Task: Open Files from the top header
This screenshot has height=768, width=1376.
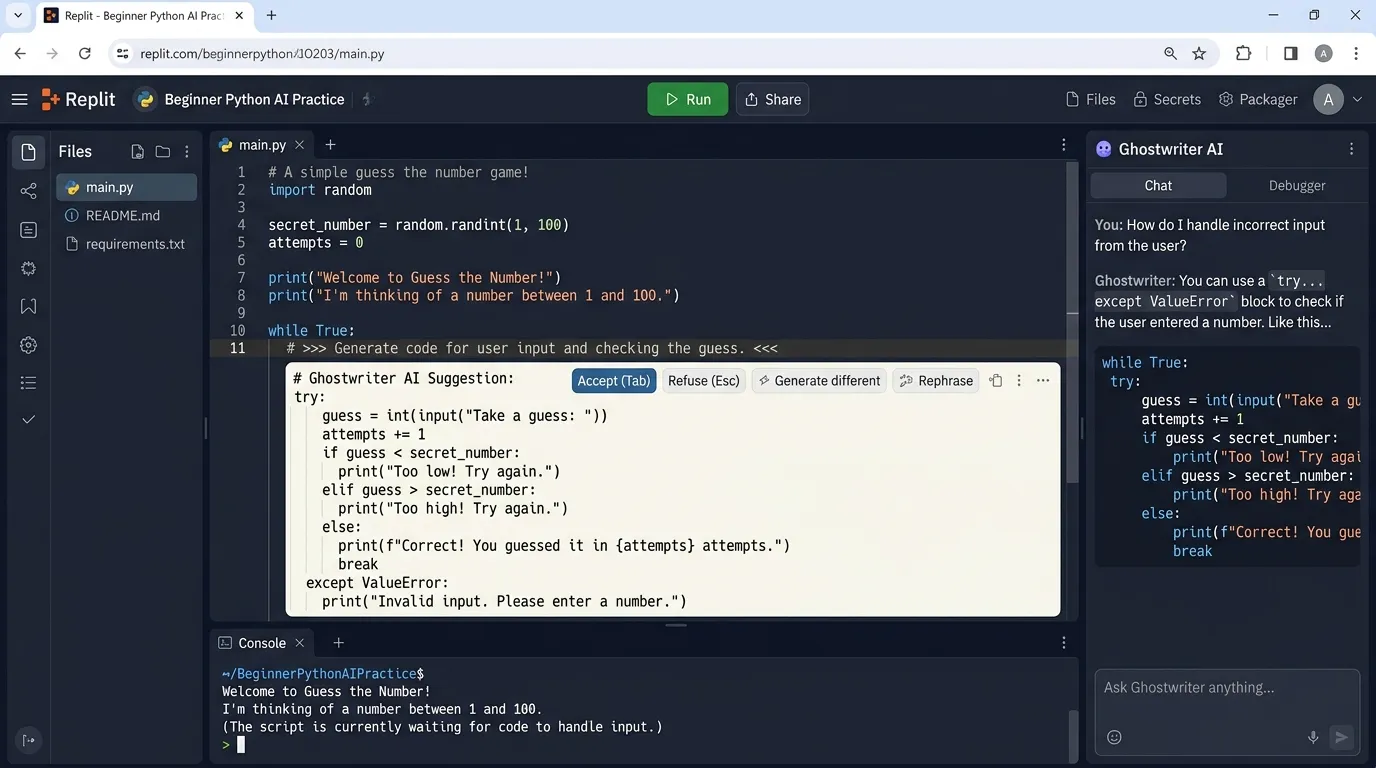Action: tap(1091, 99)
